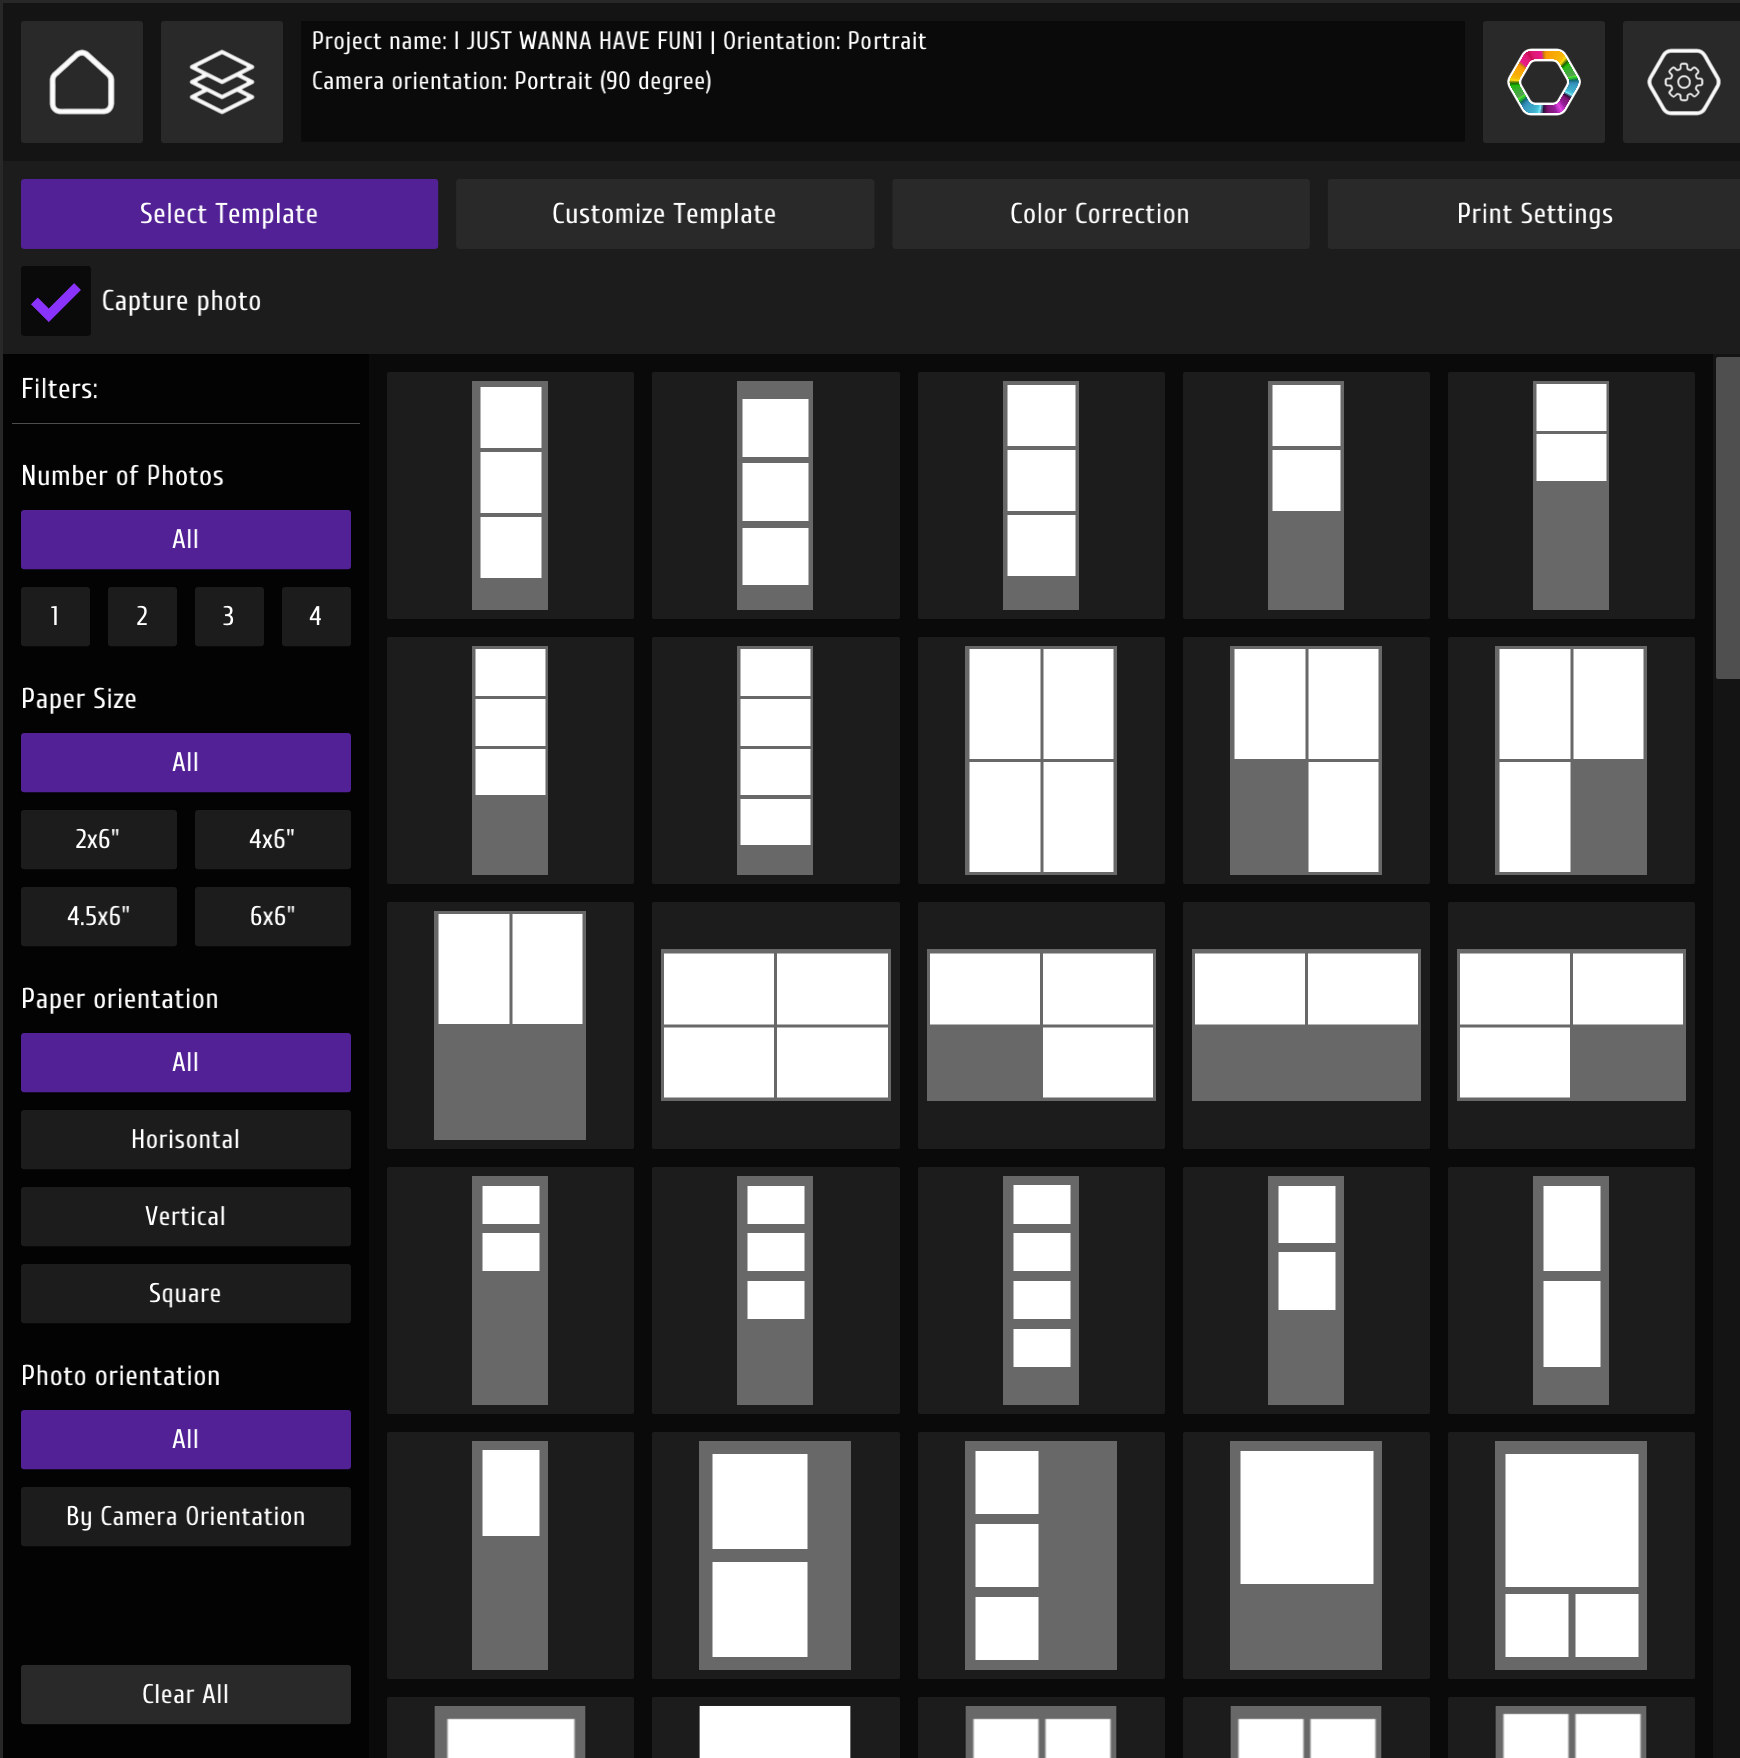Select portrait template with two photos on top
This screenshot has width=1740, height=1758.
tap(510, 1026)
